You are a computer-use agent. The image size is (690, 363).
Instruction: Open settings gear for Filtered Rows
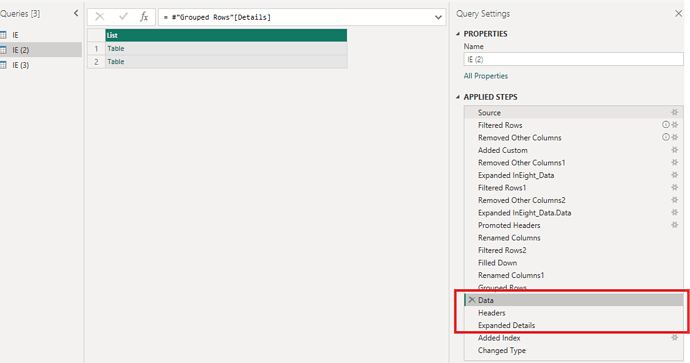coord(675,125)
